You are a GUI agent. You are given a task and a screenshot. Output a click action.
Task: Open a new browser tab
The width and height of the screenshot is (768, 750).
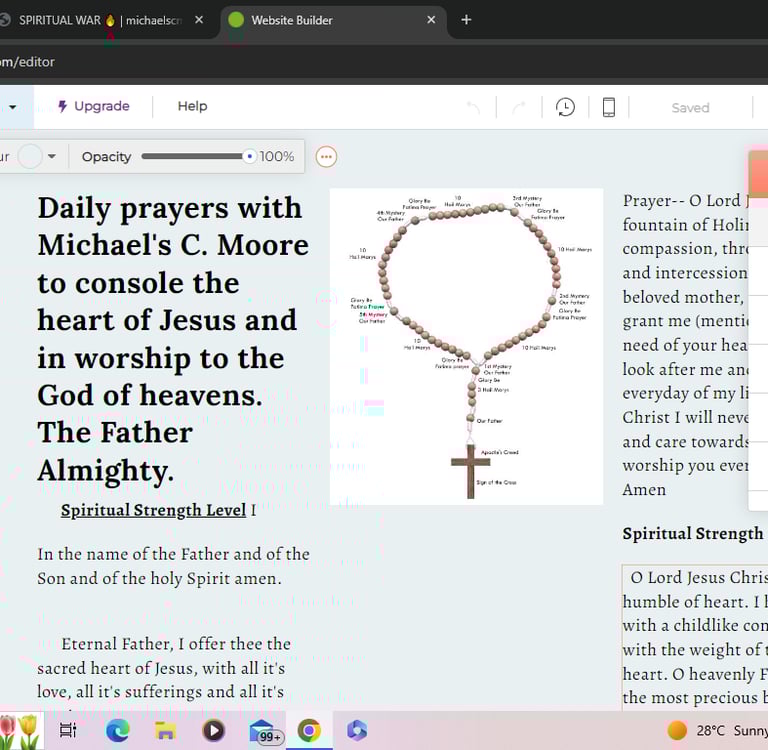[466, 20]
